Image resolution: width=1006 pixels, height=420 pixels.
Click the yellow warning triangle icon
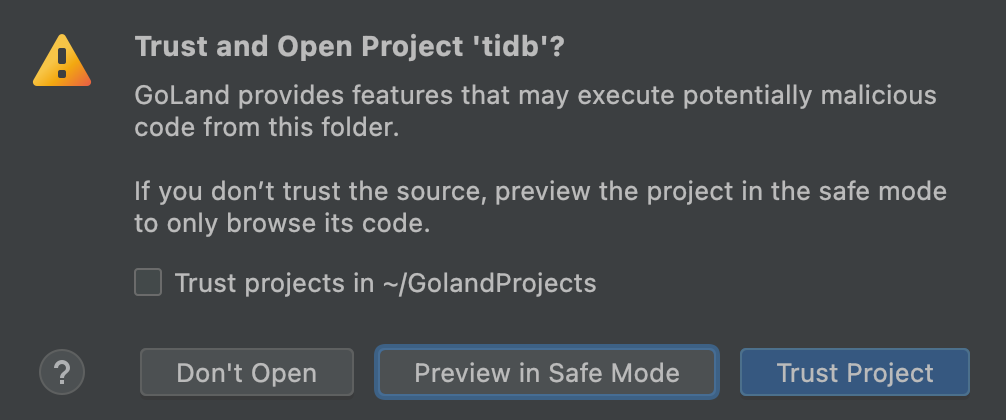click(x=62, y=61)
